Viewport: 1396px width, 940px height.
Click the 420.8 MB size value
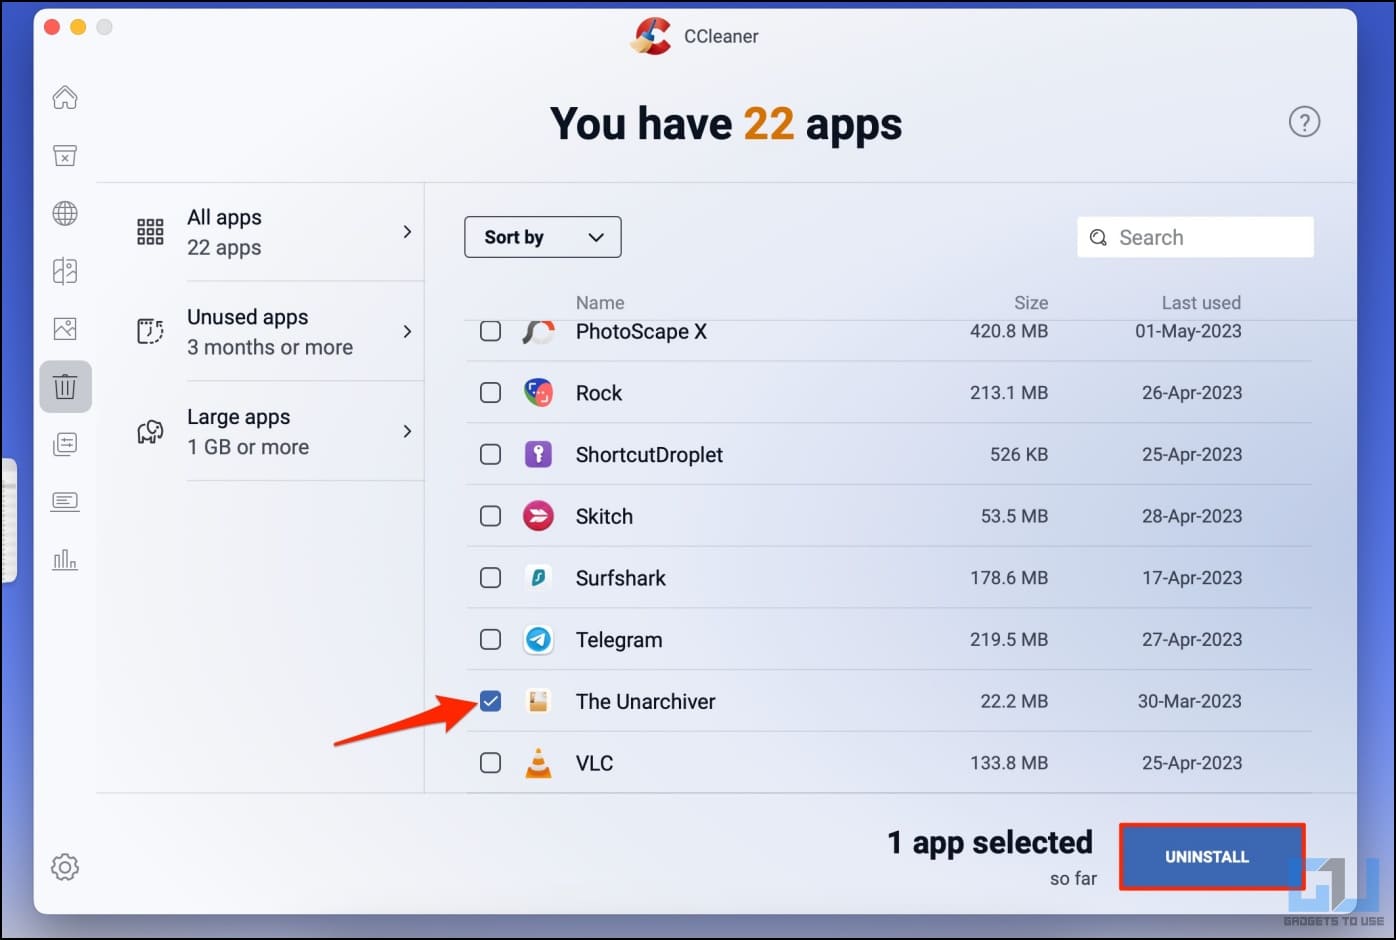(1009, 331)
